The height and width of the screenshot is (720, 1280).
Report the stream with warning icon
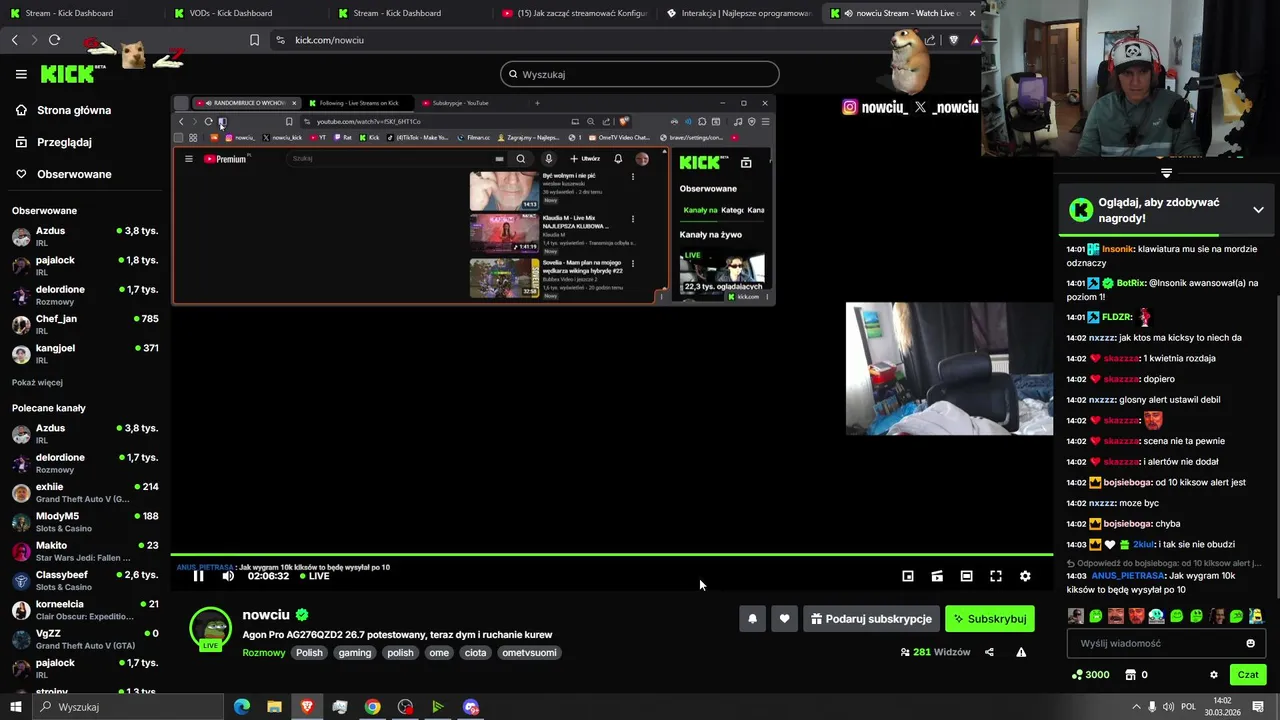pyautogui.click(x=1021, y=652)
